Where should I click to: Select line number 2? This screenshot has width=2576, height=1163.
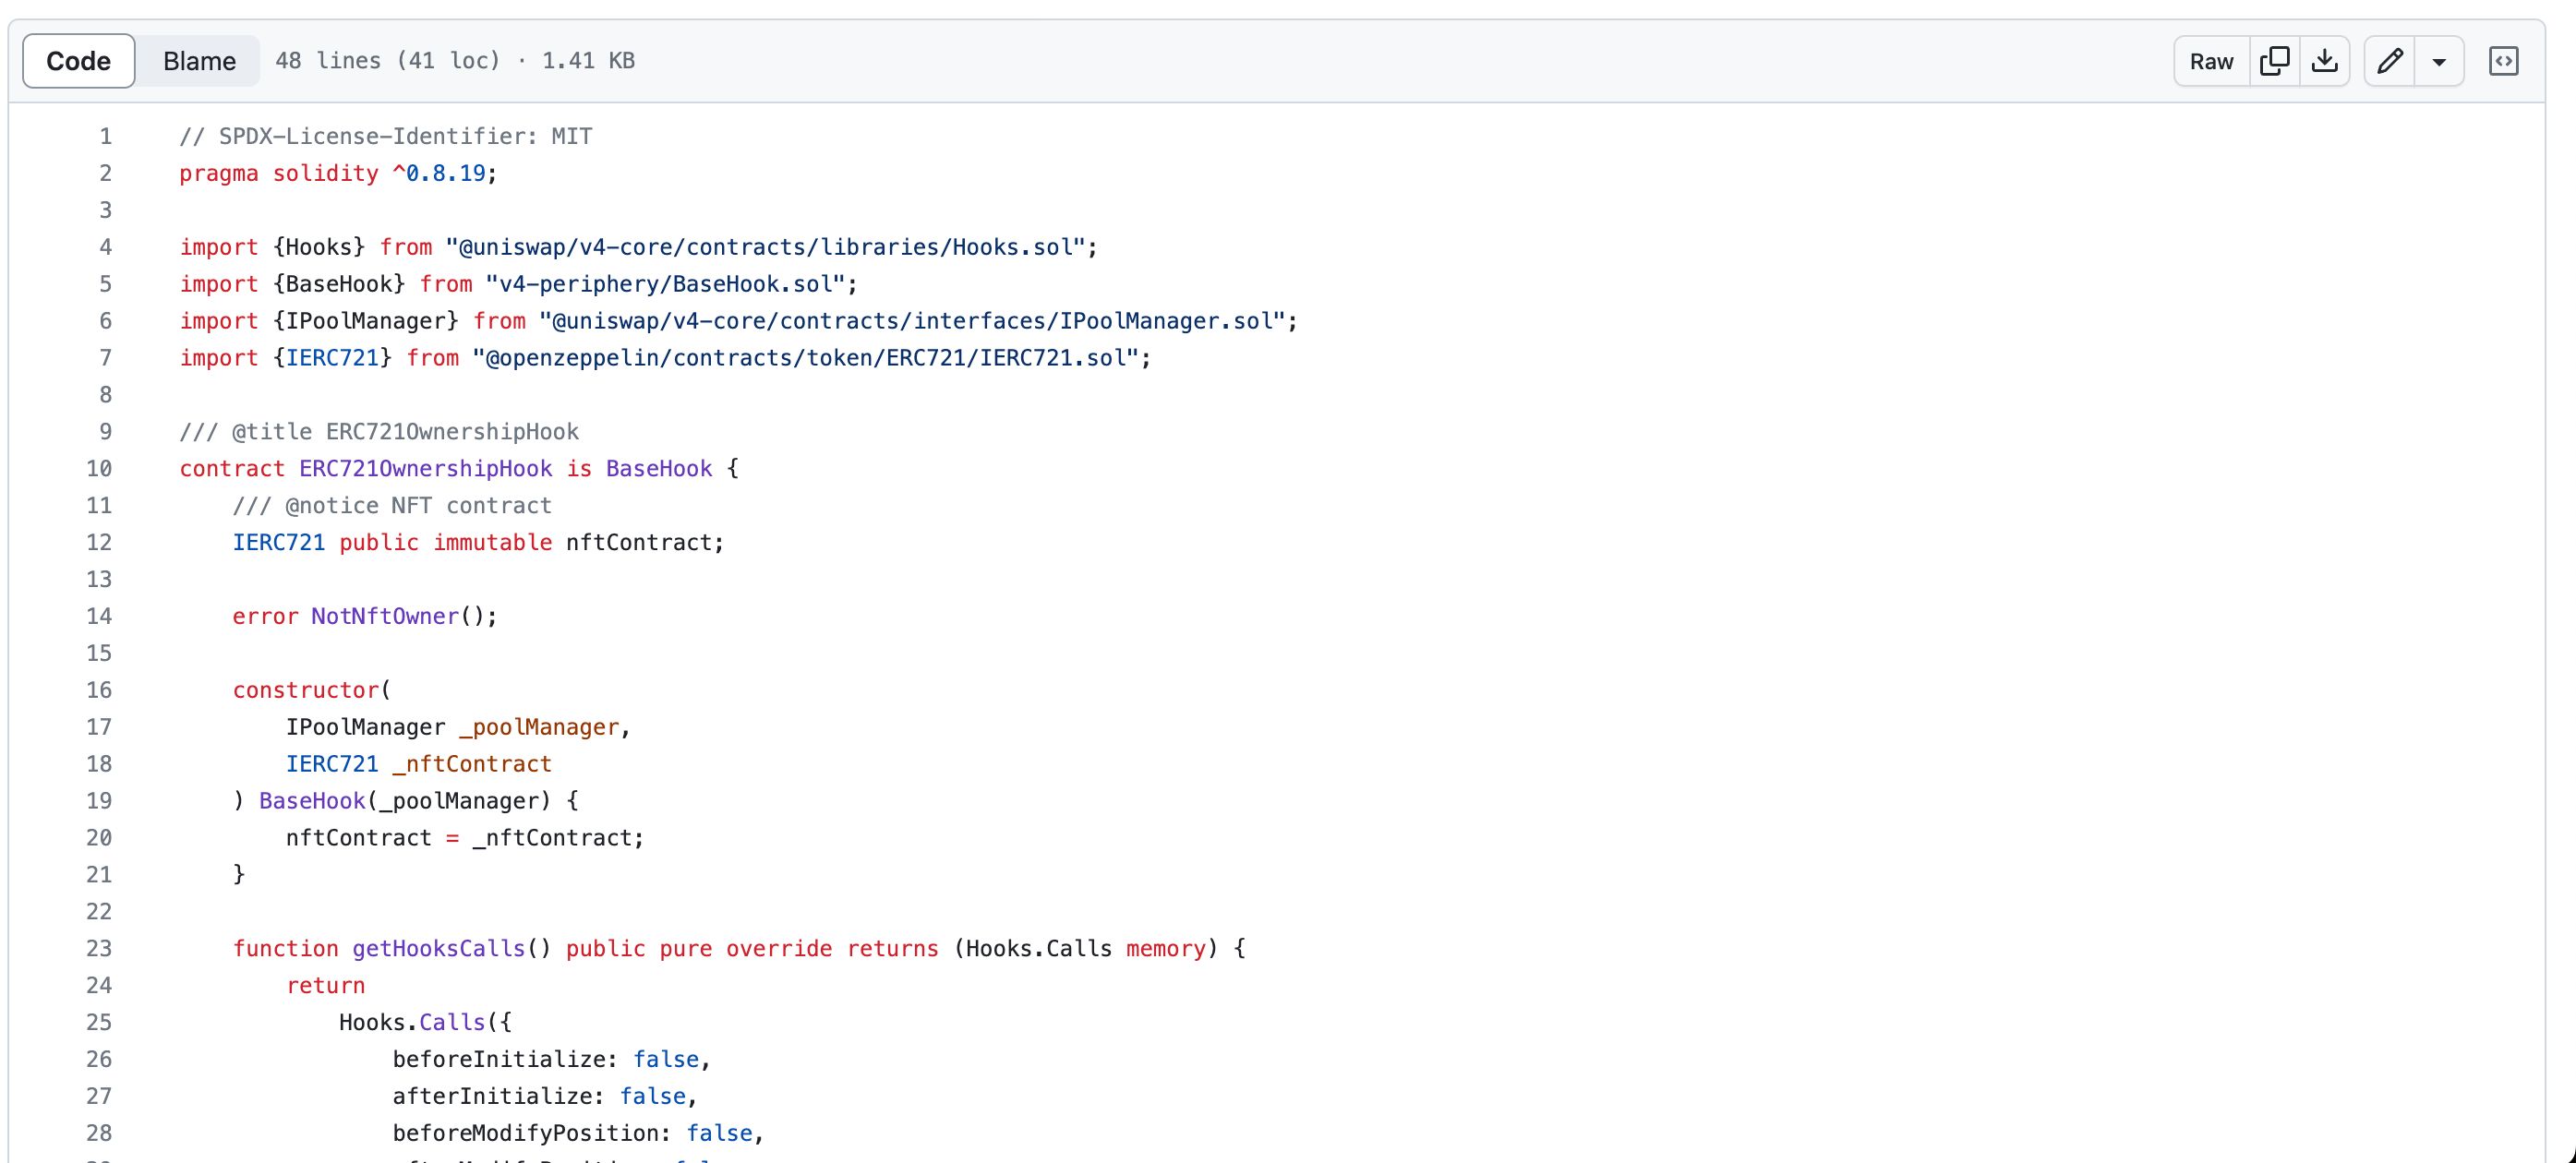(x=105, y=173)
